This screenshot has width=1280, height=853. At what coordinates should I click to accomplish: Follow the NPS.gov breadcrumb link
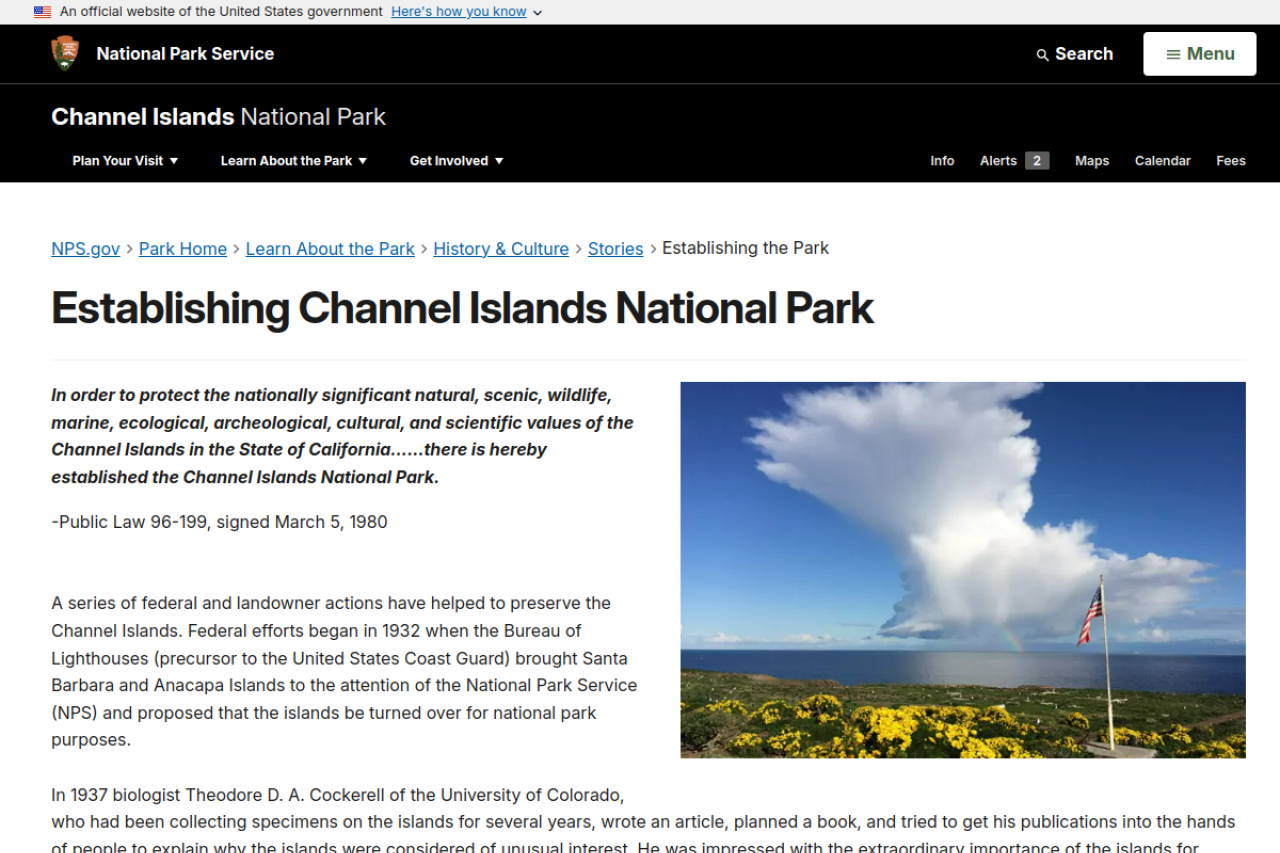(x=85, y=249)
